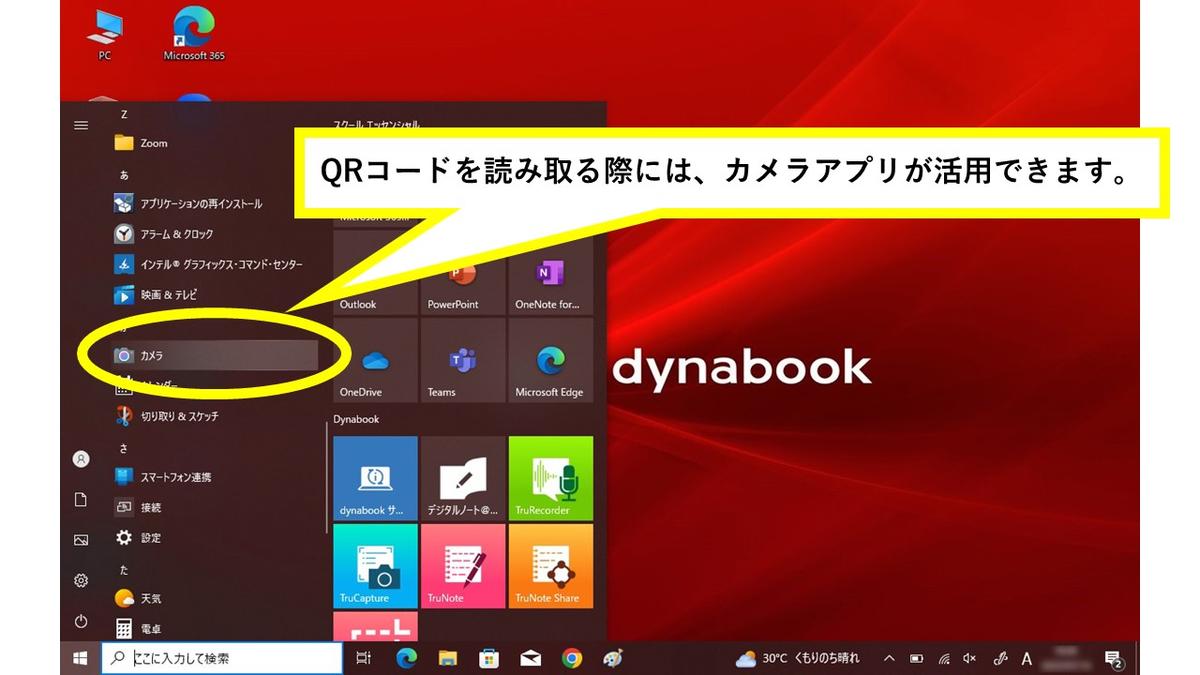Viewport: 1200px width, 675px height.
Task: Expand the Zoom folder in app list
Action: (215, 143)
